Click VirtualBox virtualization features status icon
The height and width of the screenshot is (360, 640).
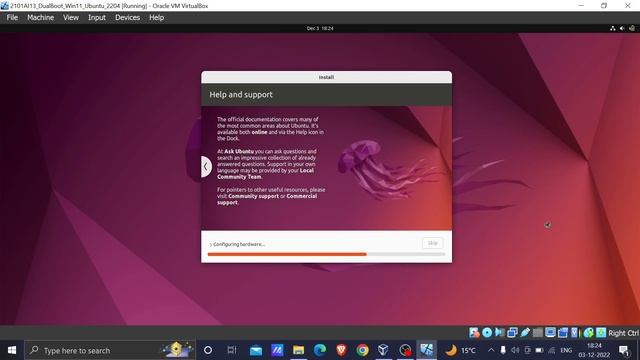pyautogui.click(x=575, y=333)
